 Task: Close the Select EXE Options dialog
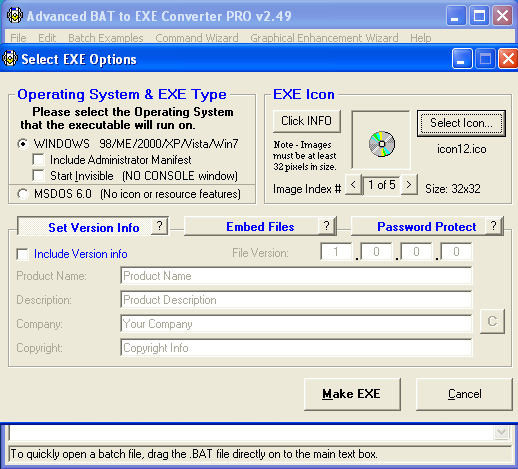[x=508, y=59]
